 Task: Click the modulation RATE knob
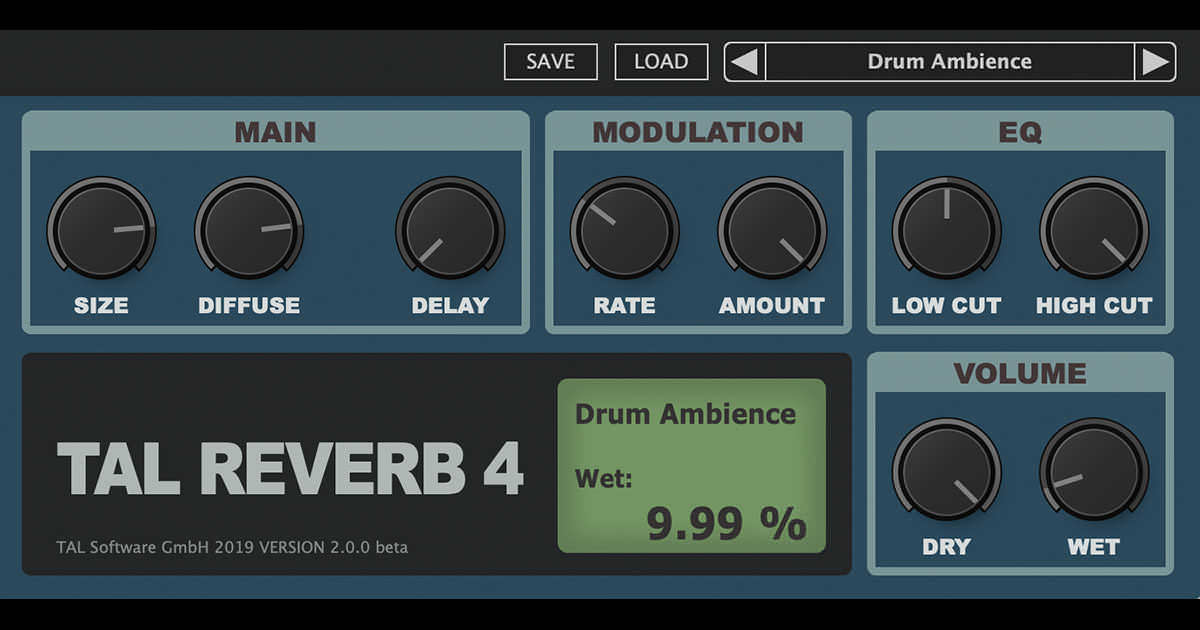[624, 229]
